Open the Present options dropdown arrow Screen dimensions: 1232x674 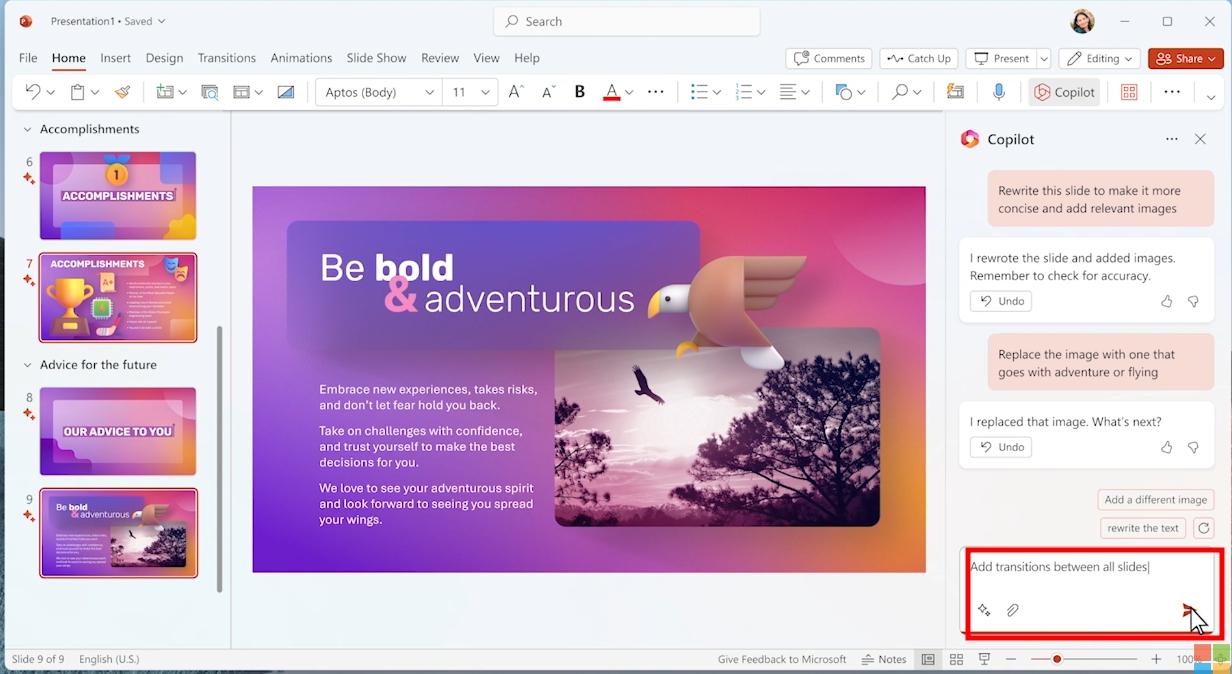(1044, 58)
